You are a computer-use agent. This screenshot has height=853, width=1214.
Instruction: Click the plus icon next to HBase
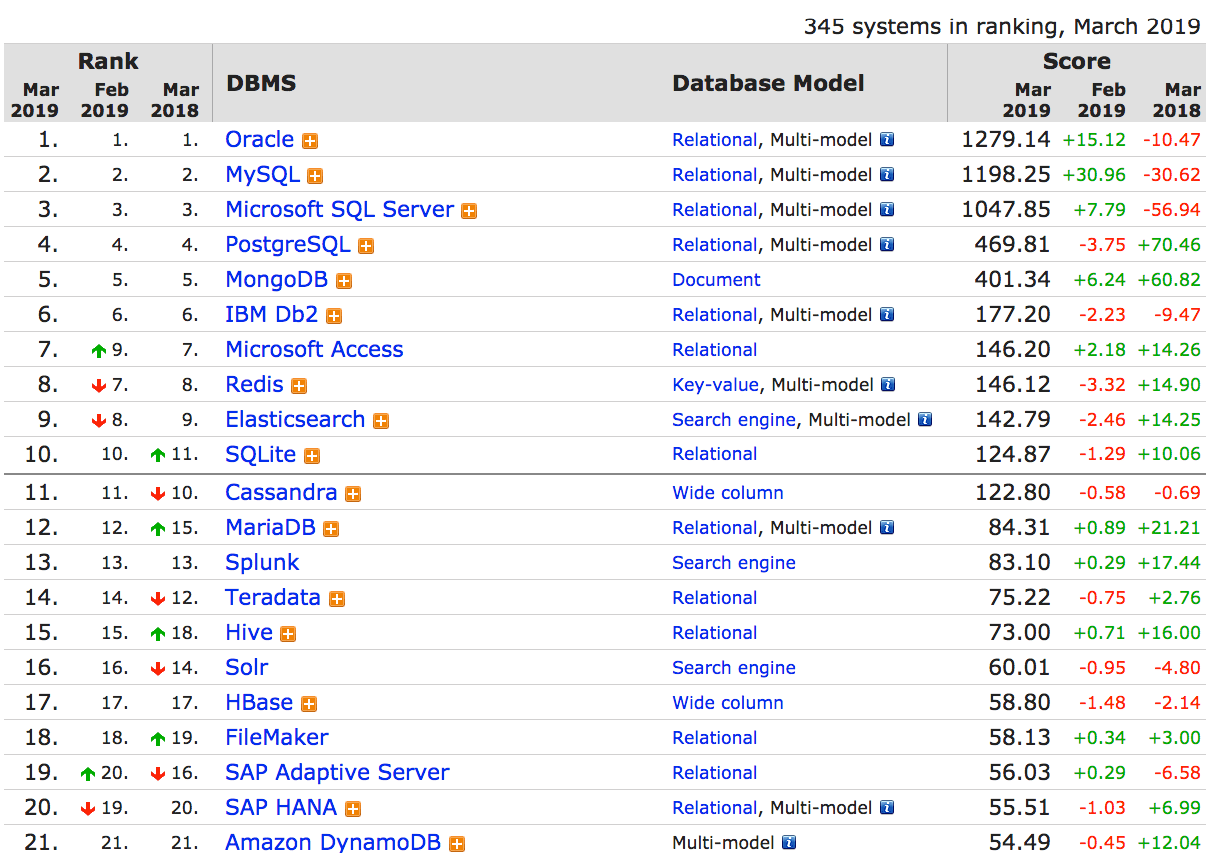click(309, 705)
